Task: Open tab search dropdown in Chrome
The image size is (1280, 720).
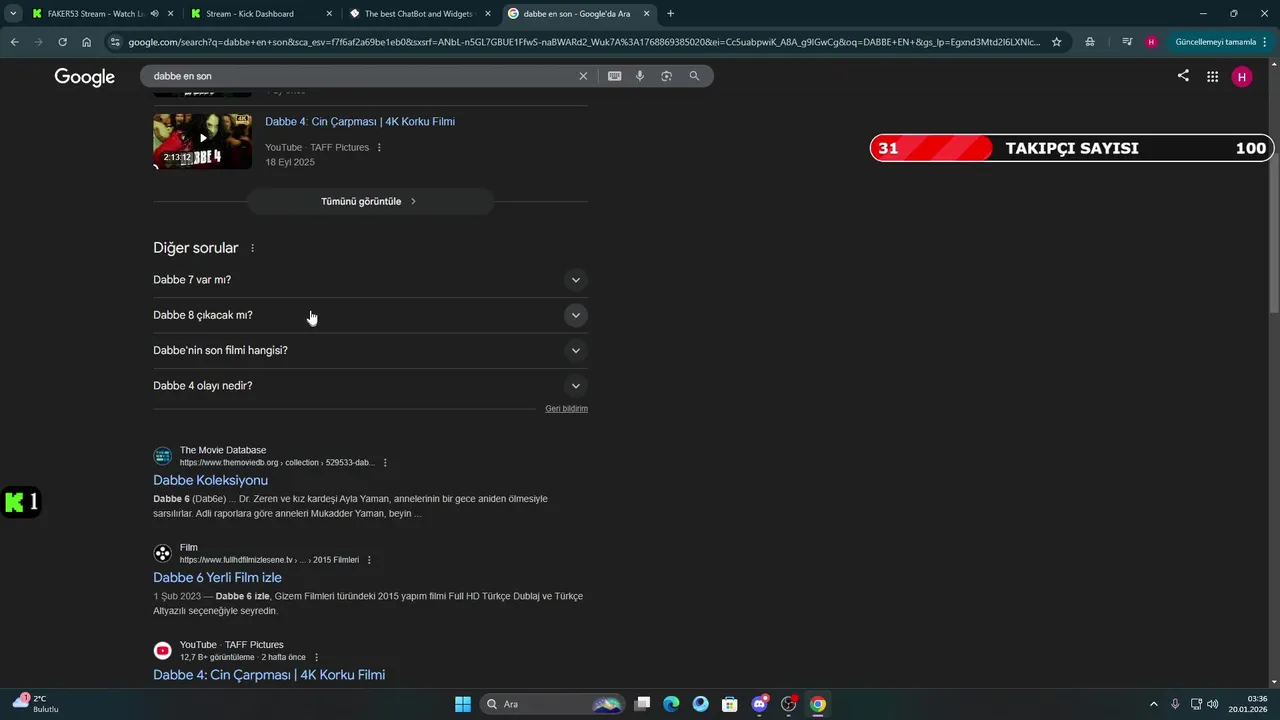Action: click(13, 14)
